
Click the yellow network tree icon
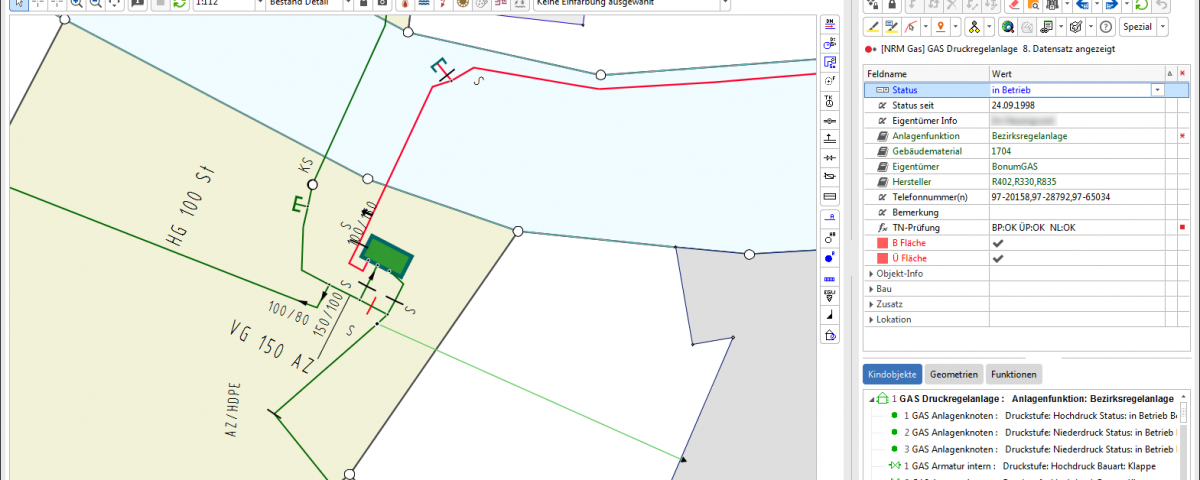(x=974, y=27)
